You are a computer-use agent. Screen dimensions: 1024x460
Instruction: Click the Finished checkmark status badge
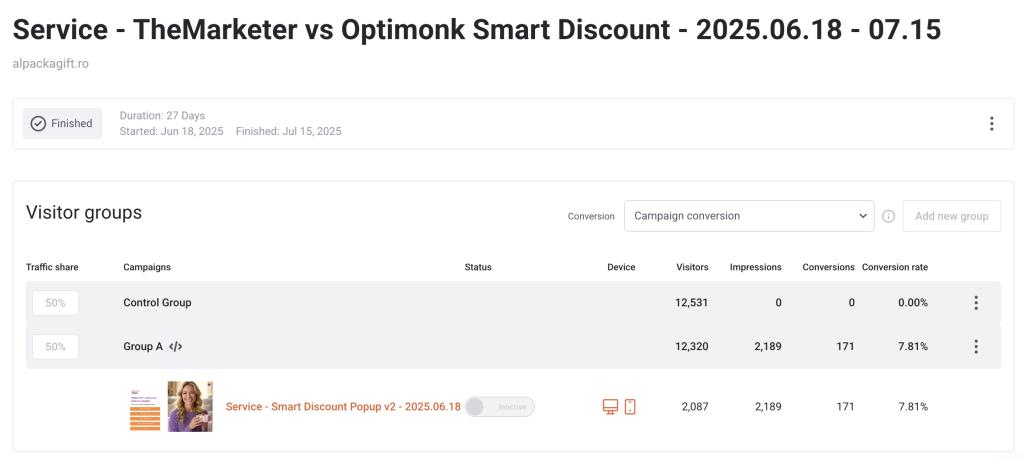[x=62, y=124]
